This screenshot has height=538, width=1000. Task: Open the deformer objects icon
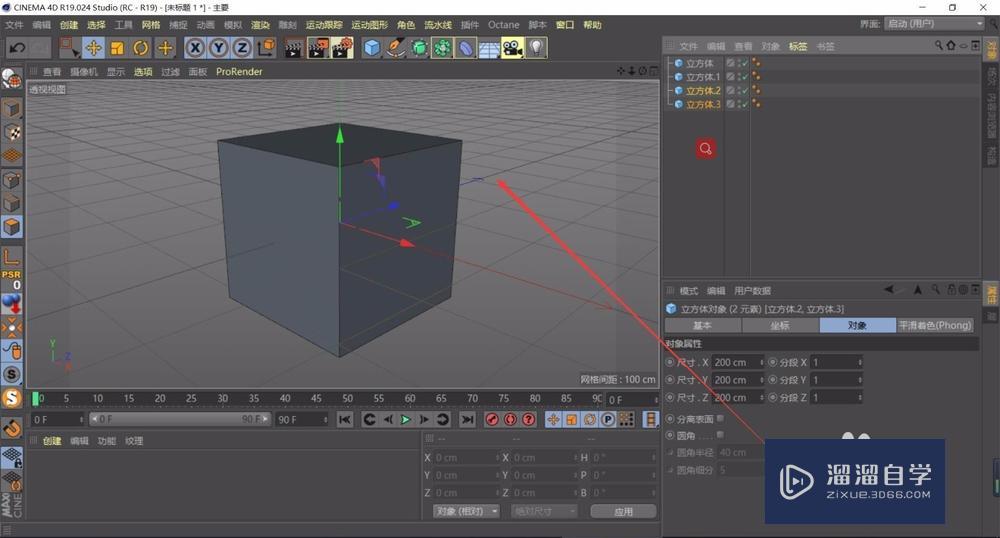click(x=466, y=48)
